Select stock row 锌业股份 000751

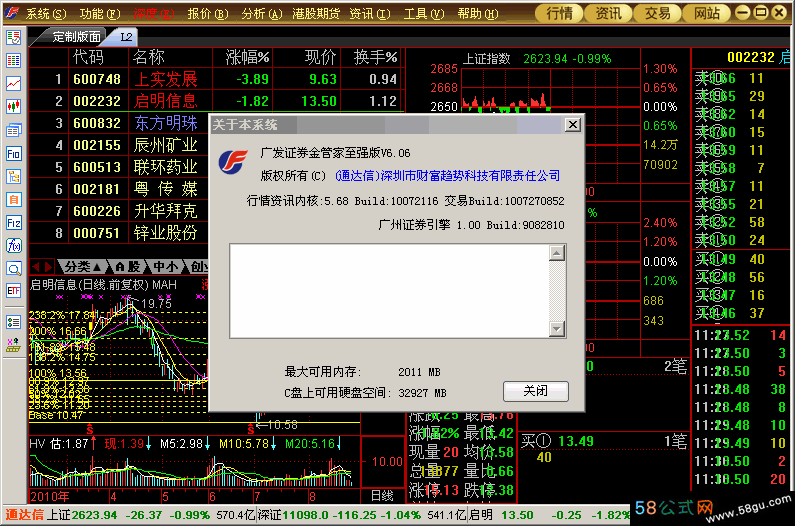pos(119,233)
